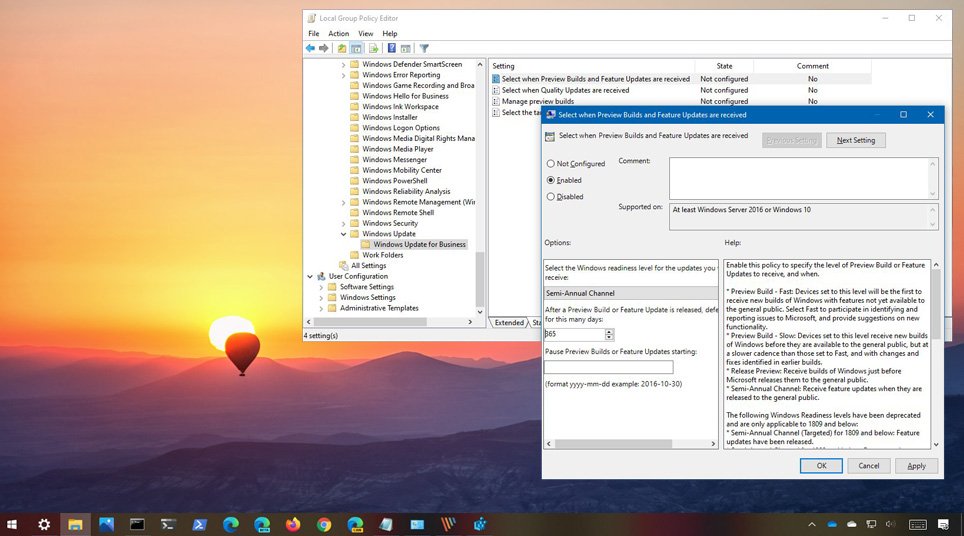Open the Action menu
The image size is (964, 536).
[338, 34]
